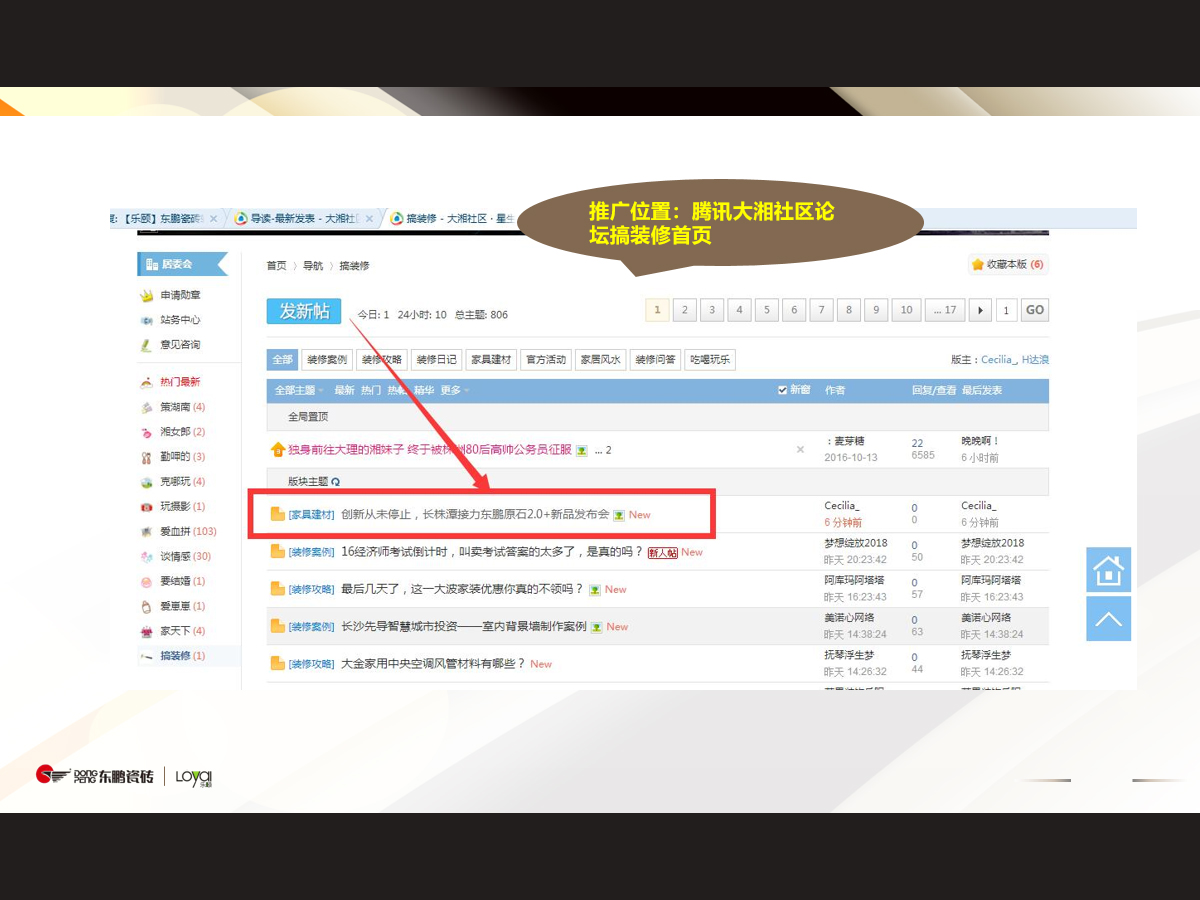Open the 创新从未停止 thread link
Image resolution: width=1200 pixels, height=900 pixels.
click(x=474, y=514)
